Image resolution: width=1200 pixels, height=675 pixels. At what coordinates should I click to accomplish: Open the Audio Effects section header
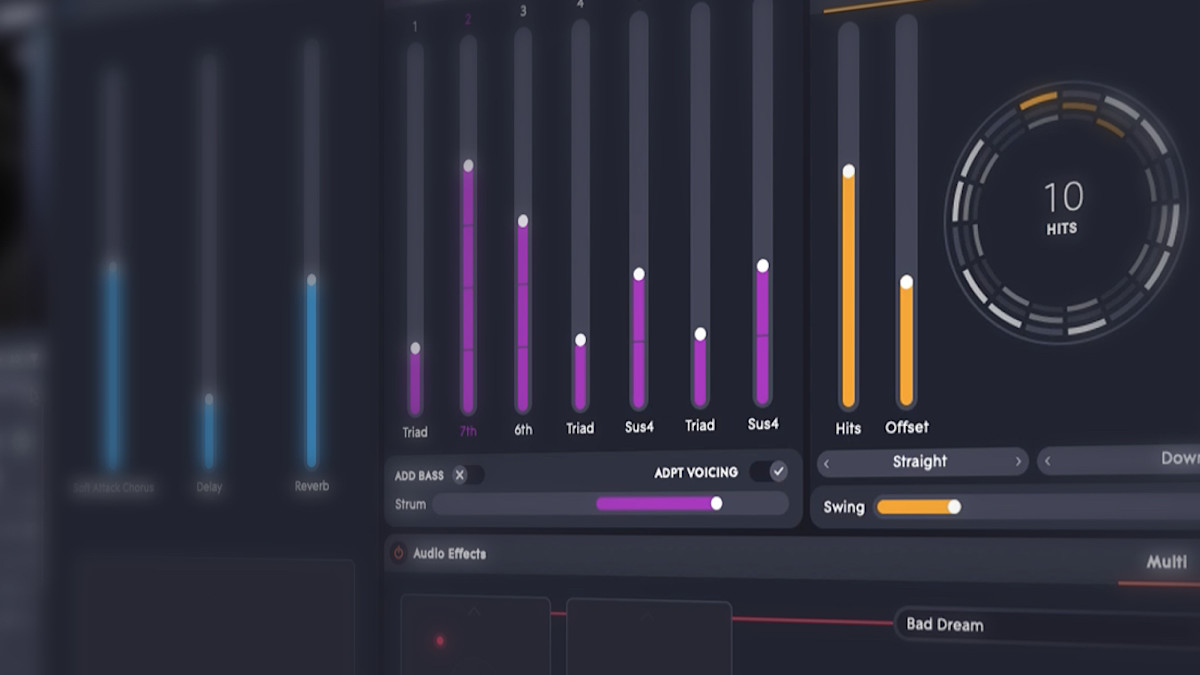click(449, 553)
